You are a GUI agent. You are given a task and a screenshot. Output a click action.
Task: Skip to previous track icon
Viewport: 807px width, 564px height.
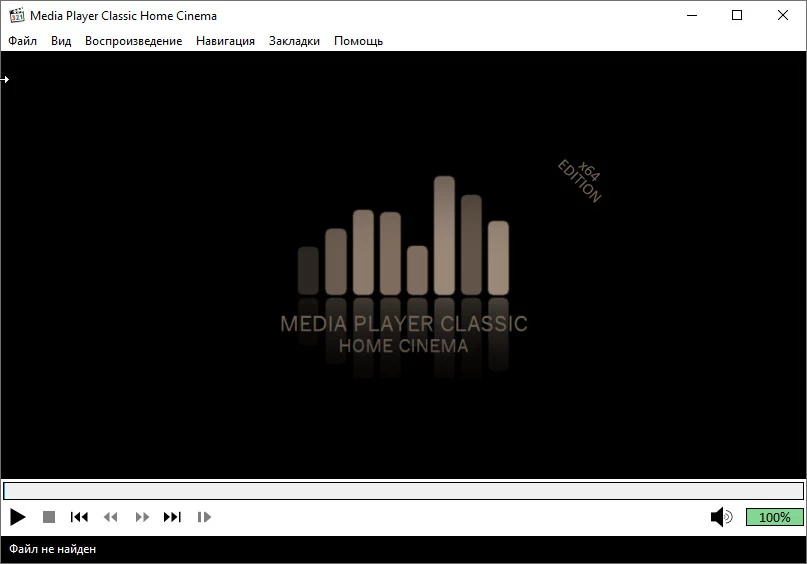point(79,517)
